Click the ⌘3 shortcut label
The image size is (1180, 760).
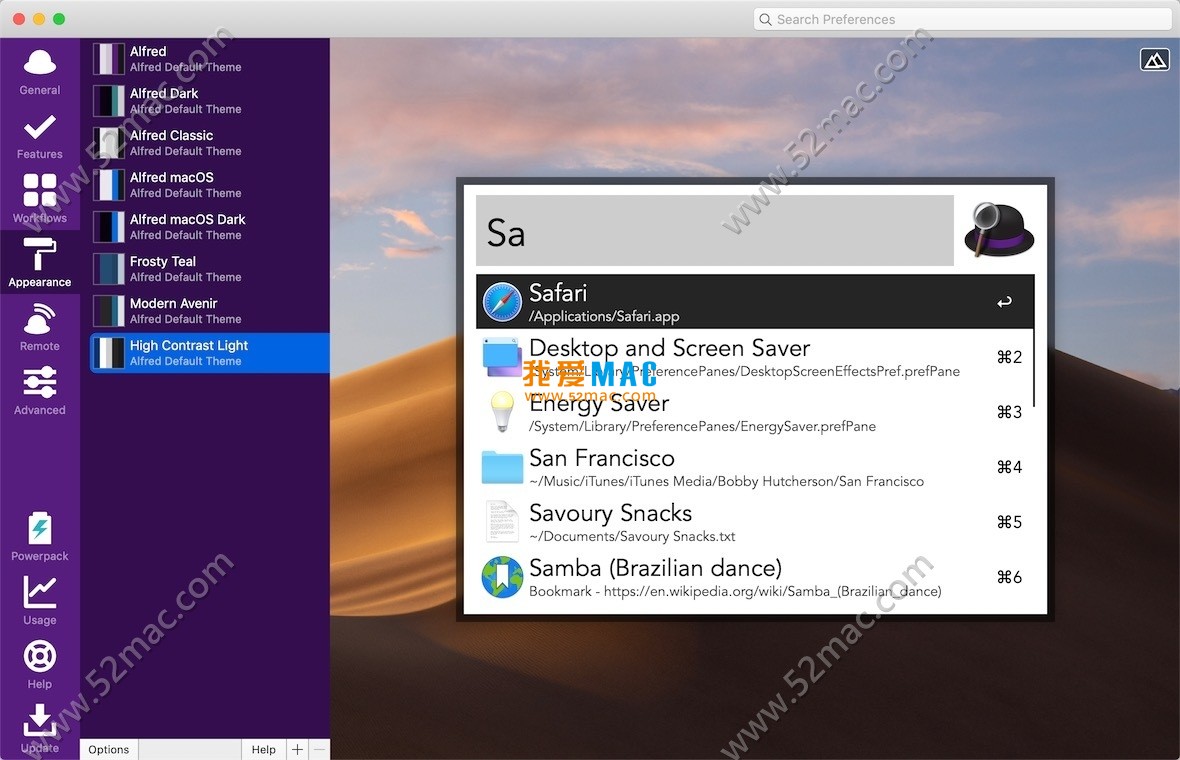click(1009, 412)
